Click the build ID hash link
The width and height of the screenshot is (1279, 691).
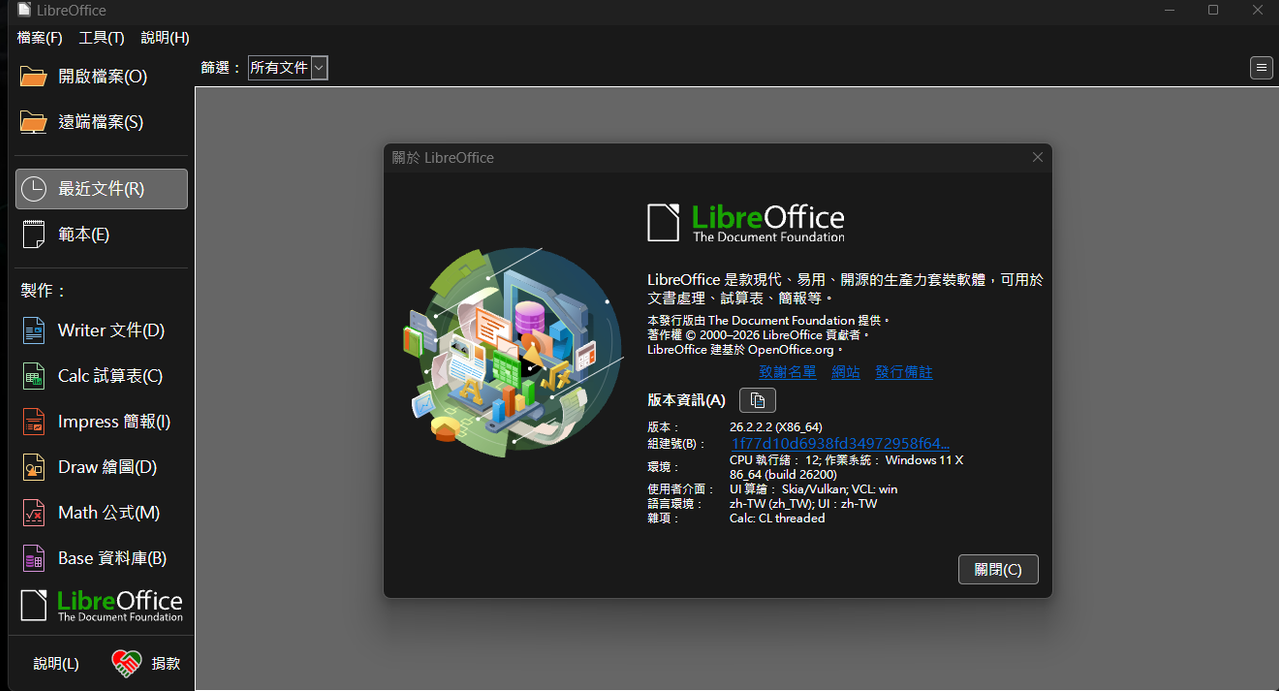tap(840, 443)
